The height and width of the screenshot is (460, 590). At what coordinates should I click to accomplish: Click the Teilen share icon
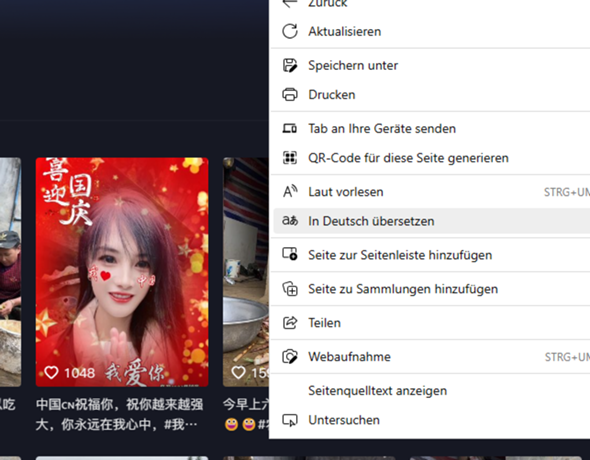[x=290, y=322]
